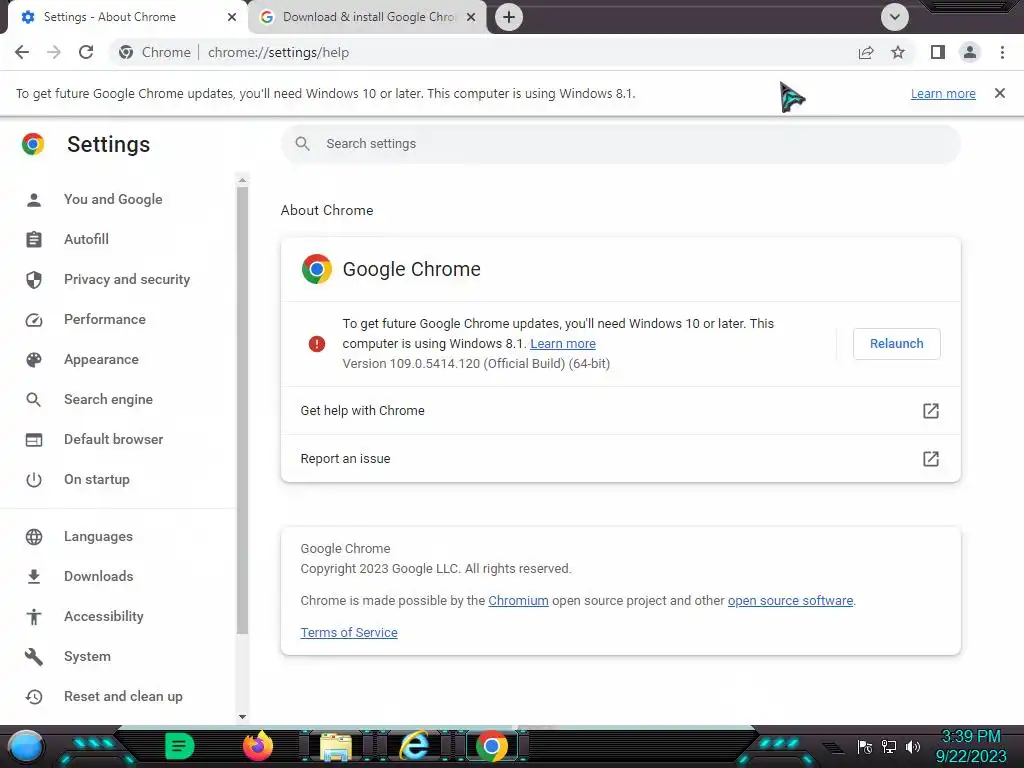The height and width of the screenshot is (768, 1024).
Task: Open Learn more link in About Chrome card
Action: 563,344
